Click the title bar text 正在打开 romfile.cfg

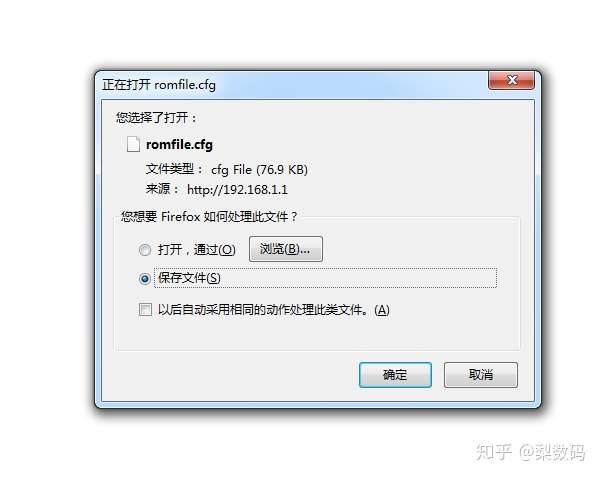coord(159,84)
